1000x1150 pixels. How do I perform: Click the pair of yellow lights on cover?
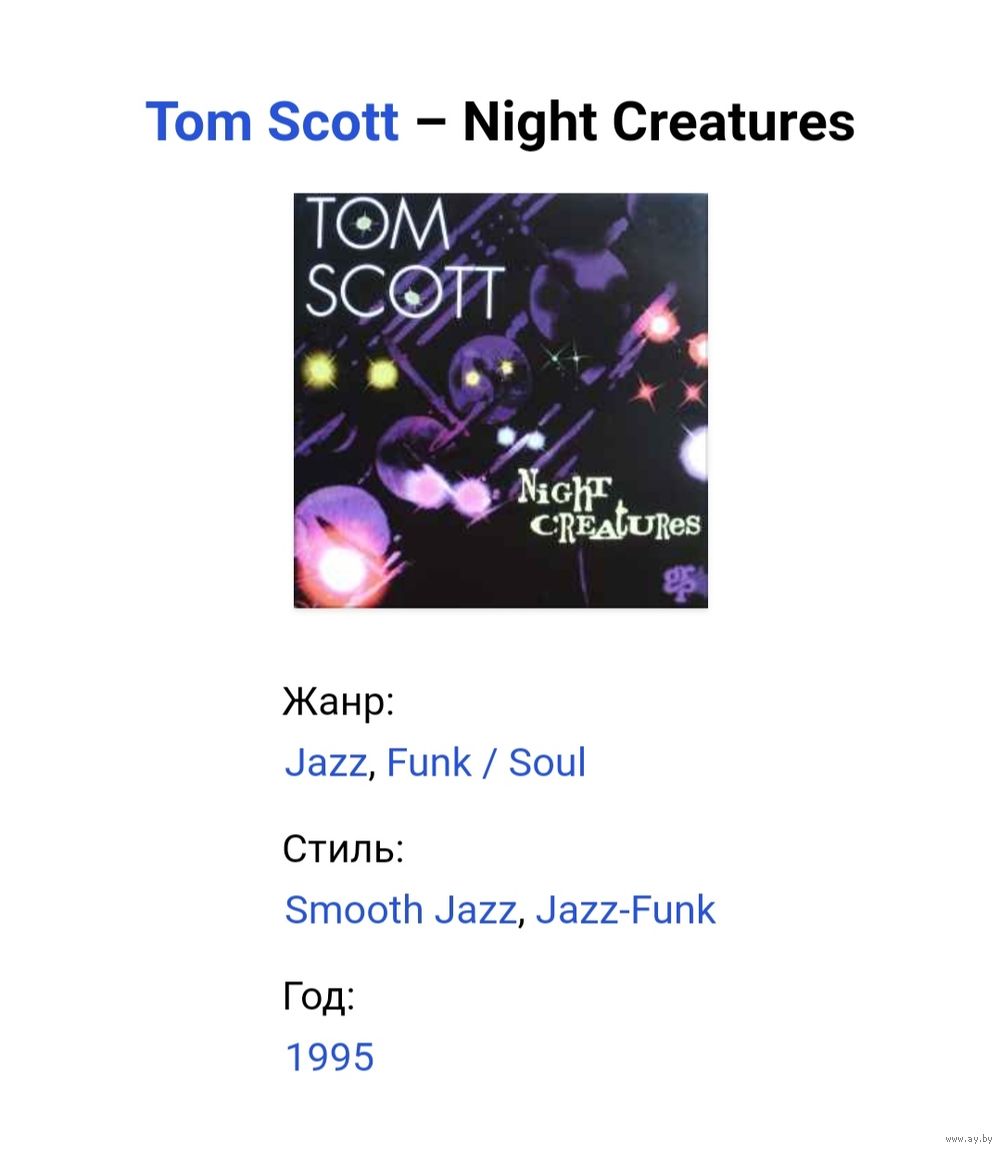point(351,371)
